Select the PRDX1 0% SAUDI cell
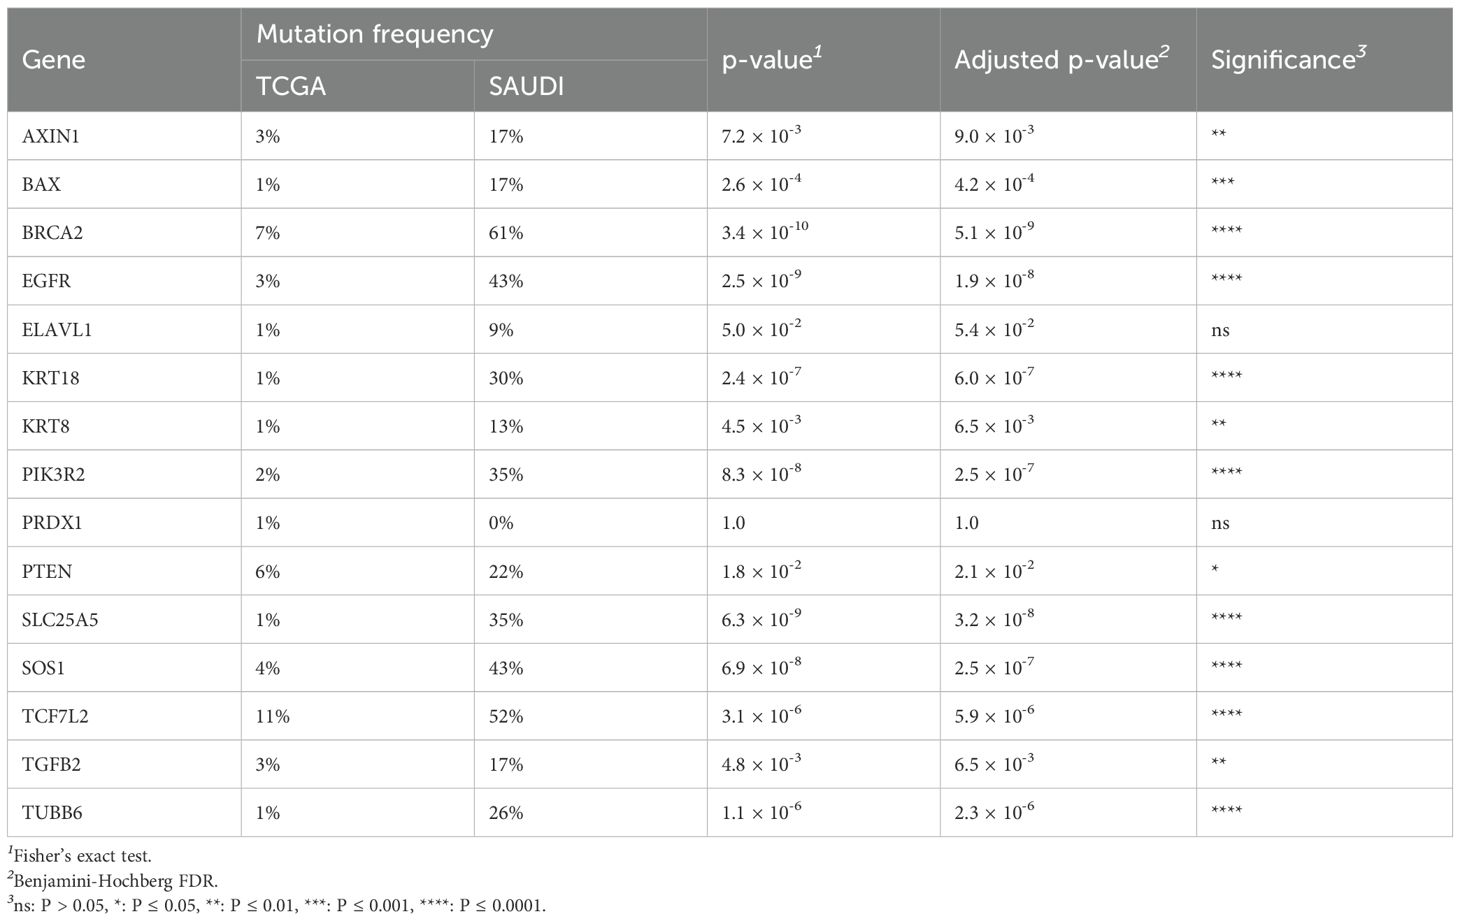The image size is (1460, 921). pos(501,523)
